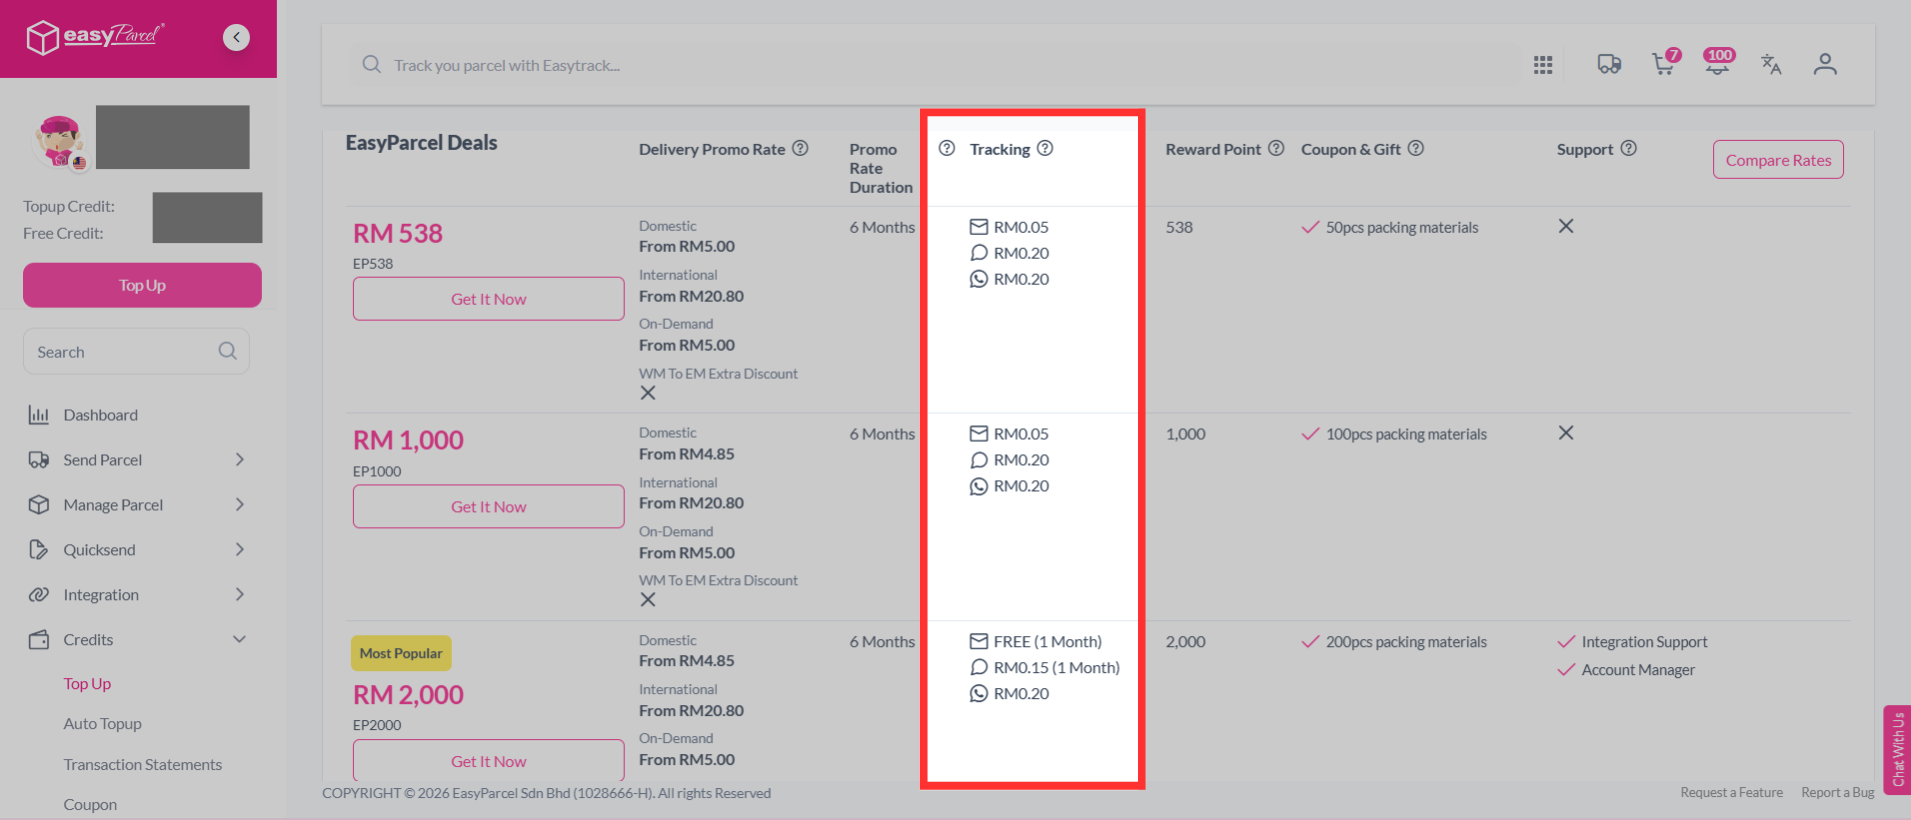This screenshot has width=1911, height=820.
Task: Open the user account profile icon
Action: point(1825,65)
